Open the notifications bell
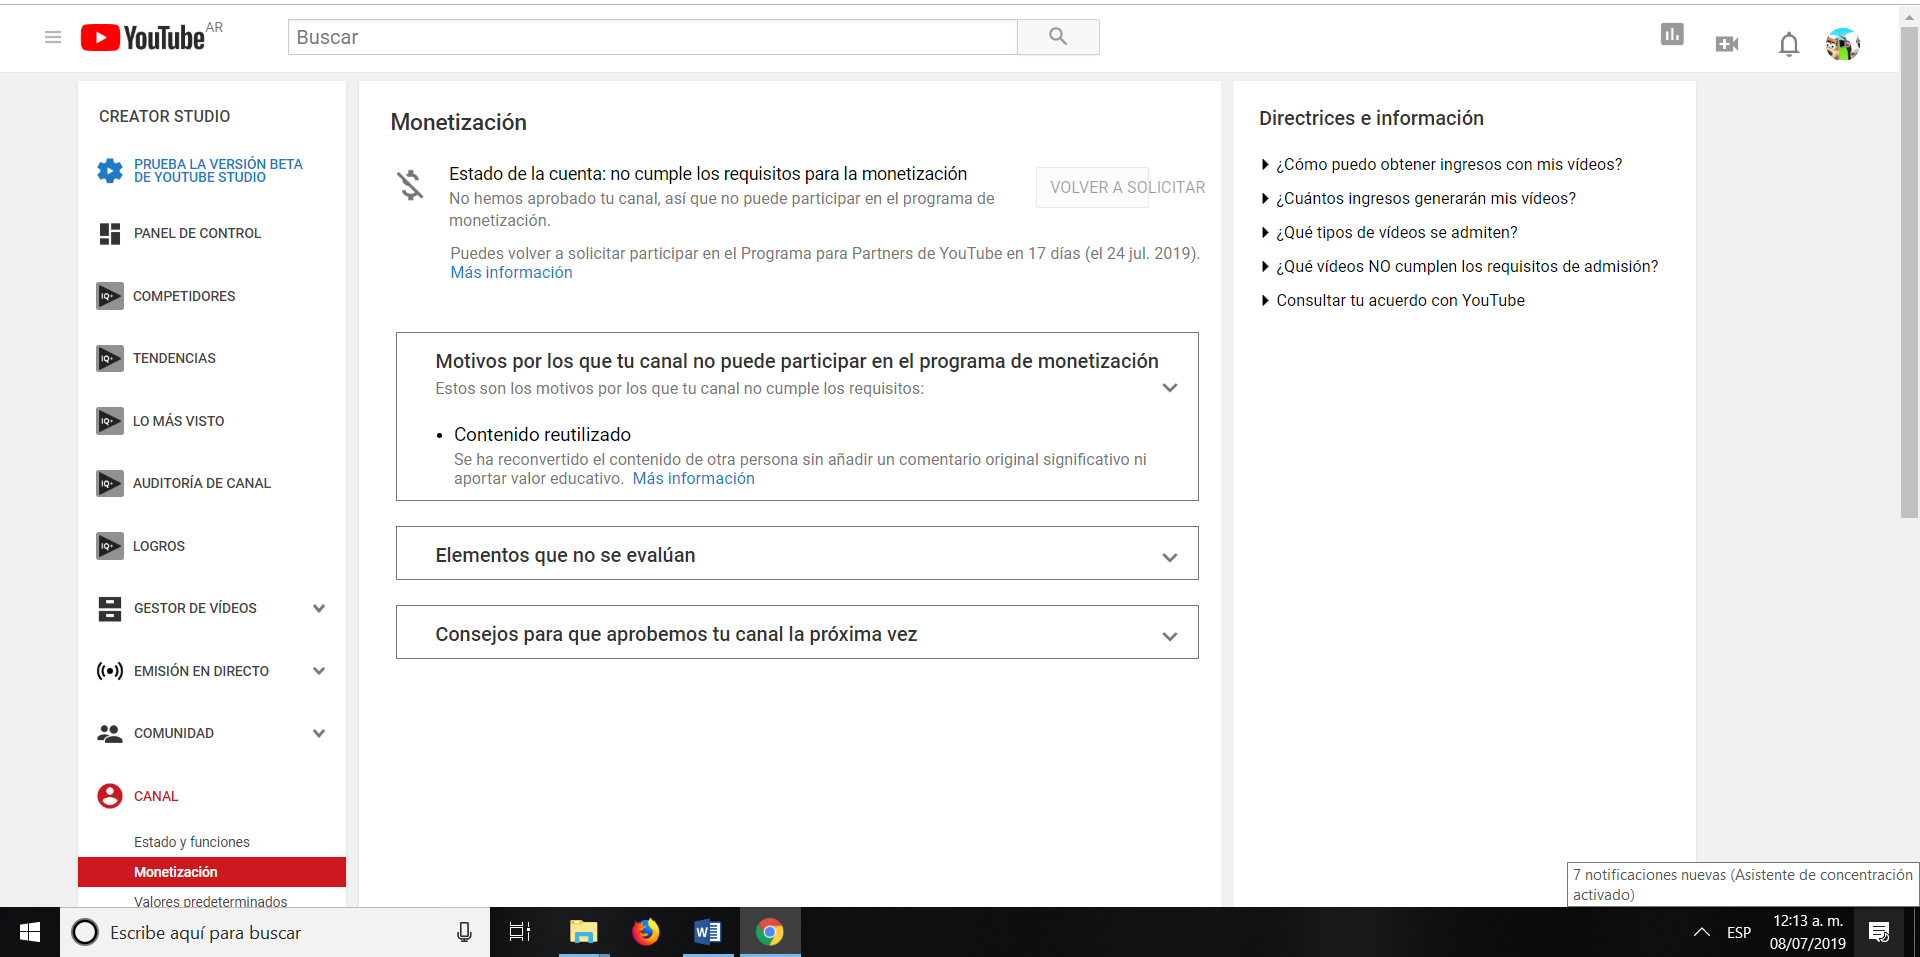The image size is (1920, 957). click(x=1788, y=44)
